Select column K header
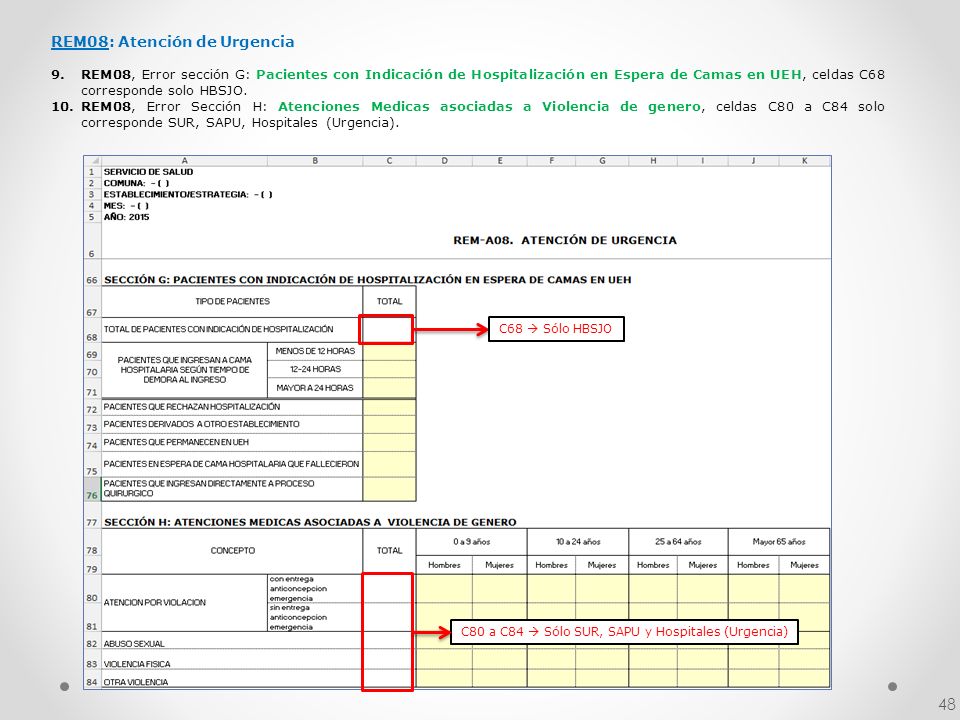This screenshot has height=720, width=960. [804, 161]
